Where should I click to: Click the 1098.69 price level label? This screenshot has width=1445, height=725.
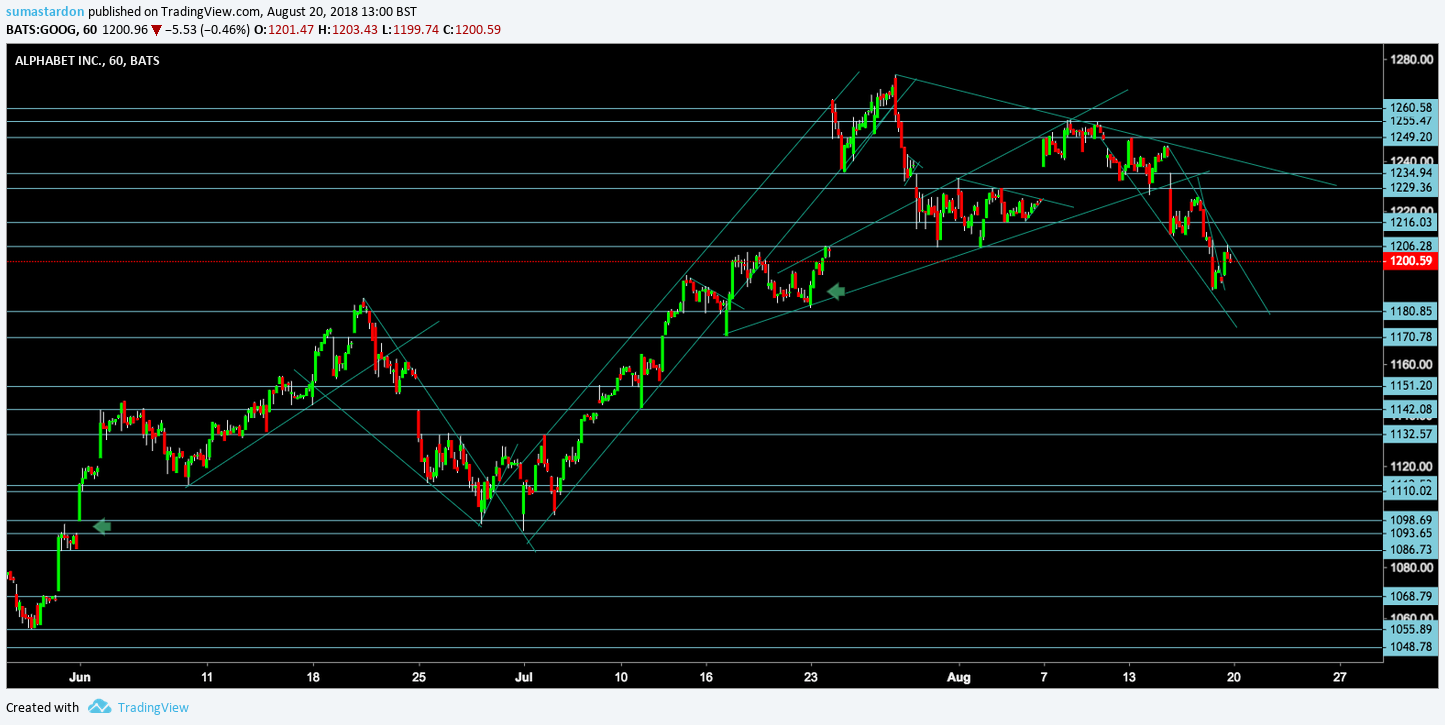1411,520
